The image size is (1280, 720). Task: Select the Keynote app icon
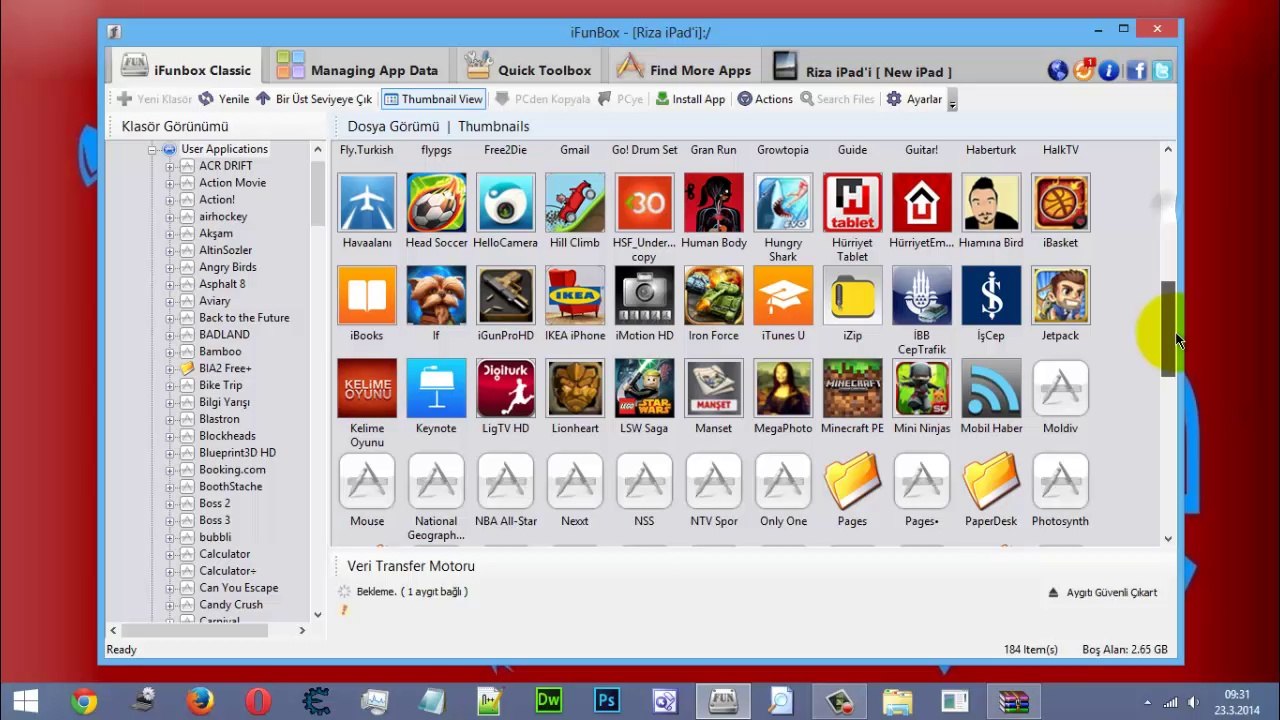436,388
